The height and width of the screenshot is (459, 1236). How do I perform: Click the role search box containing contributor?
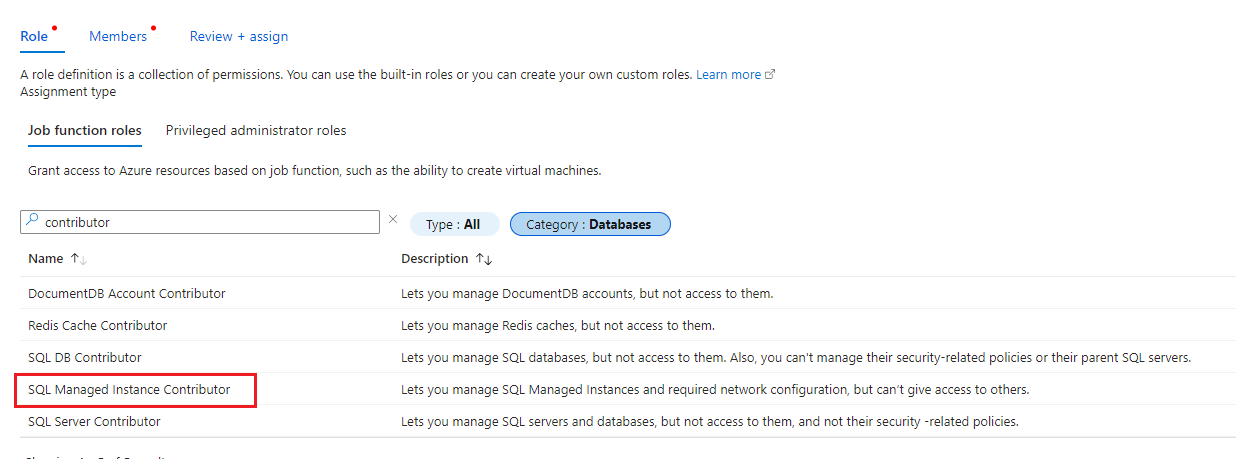[200, 222]
